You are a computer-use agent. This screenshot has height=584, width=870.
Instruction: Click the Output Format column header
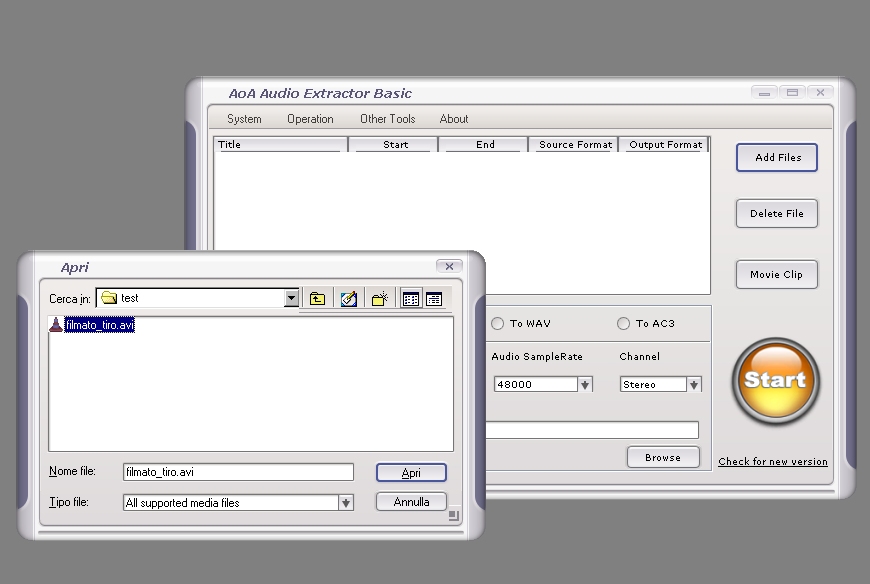tap(663, 144)
